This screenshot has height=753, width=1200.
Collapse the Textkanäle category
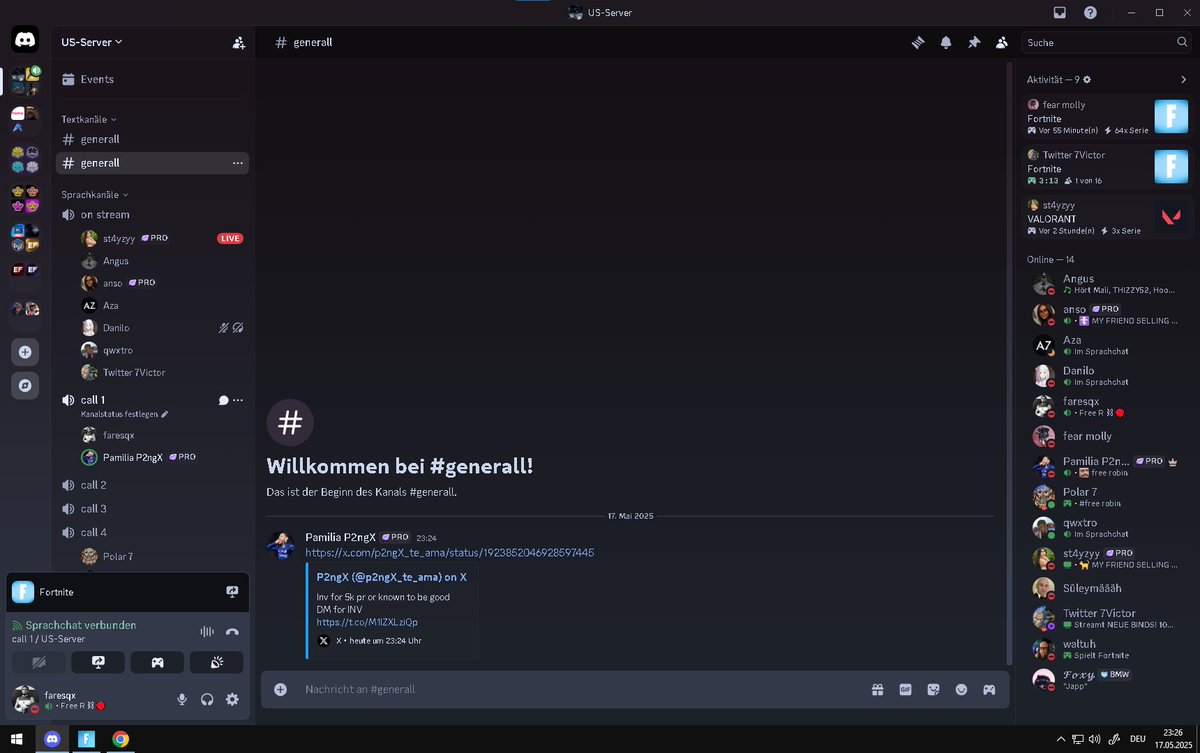(89, 119)
